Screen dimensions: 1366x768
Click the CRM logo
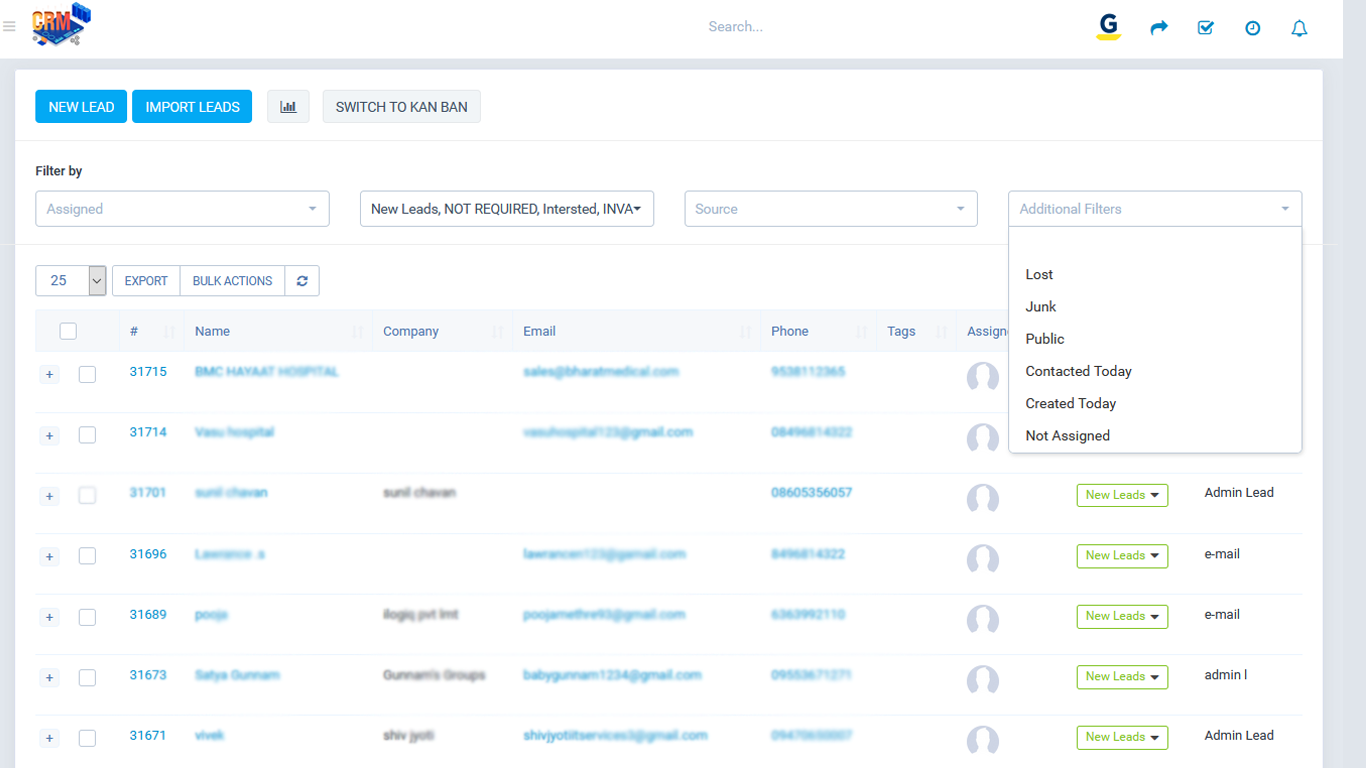coord(60,25)
